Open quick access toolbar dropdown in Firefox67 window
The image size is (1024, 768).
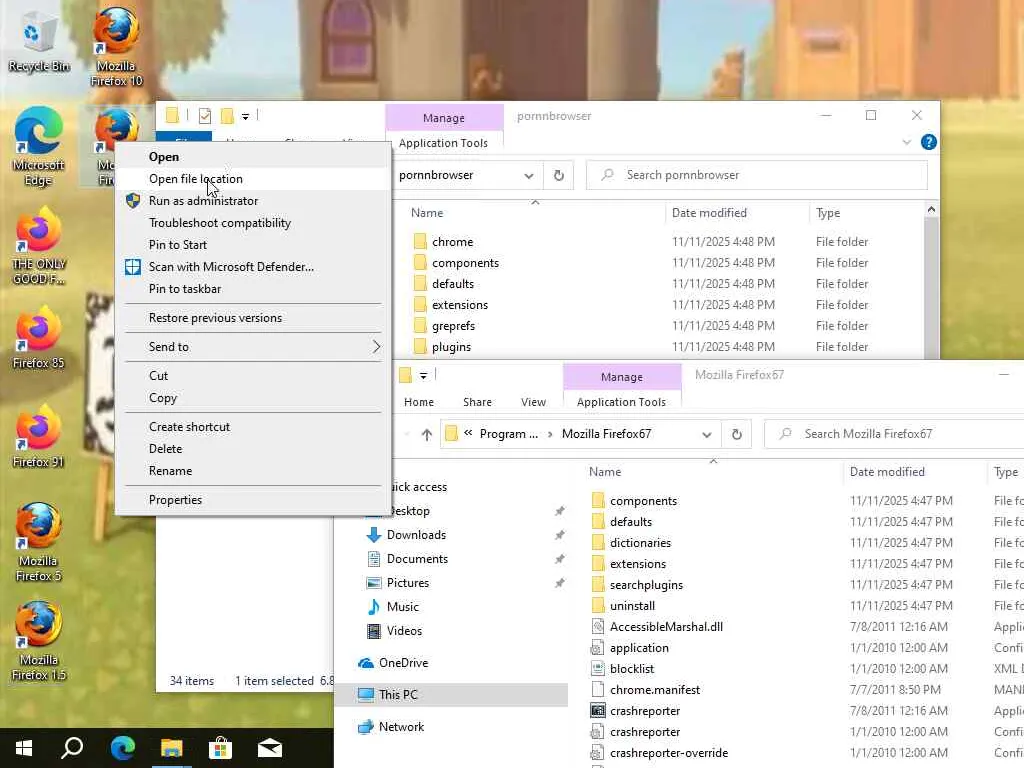point(423,376)
